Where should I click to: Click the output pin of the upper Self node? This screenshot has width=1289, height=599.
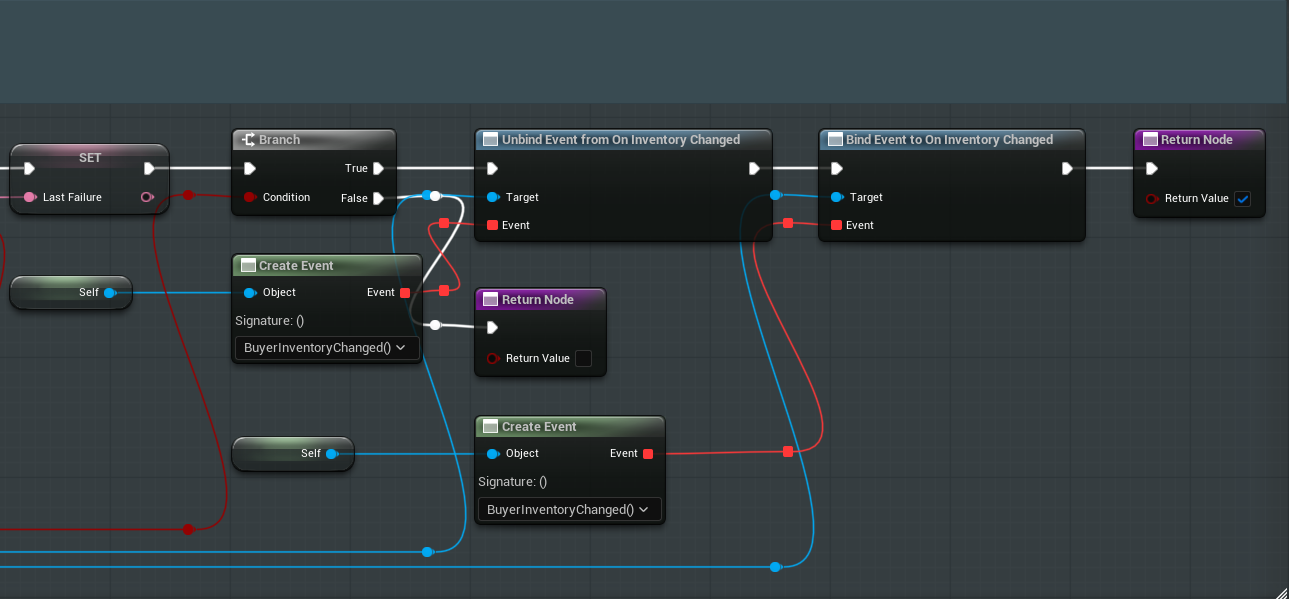tap(109, 292)
